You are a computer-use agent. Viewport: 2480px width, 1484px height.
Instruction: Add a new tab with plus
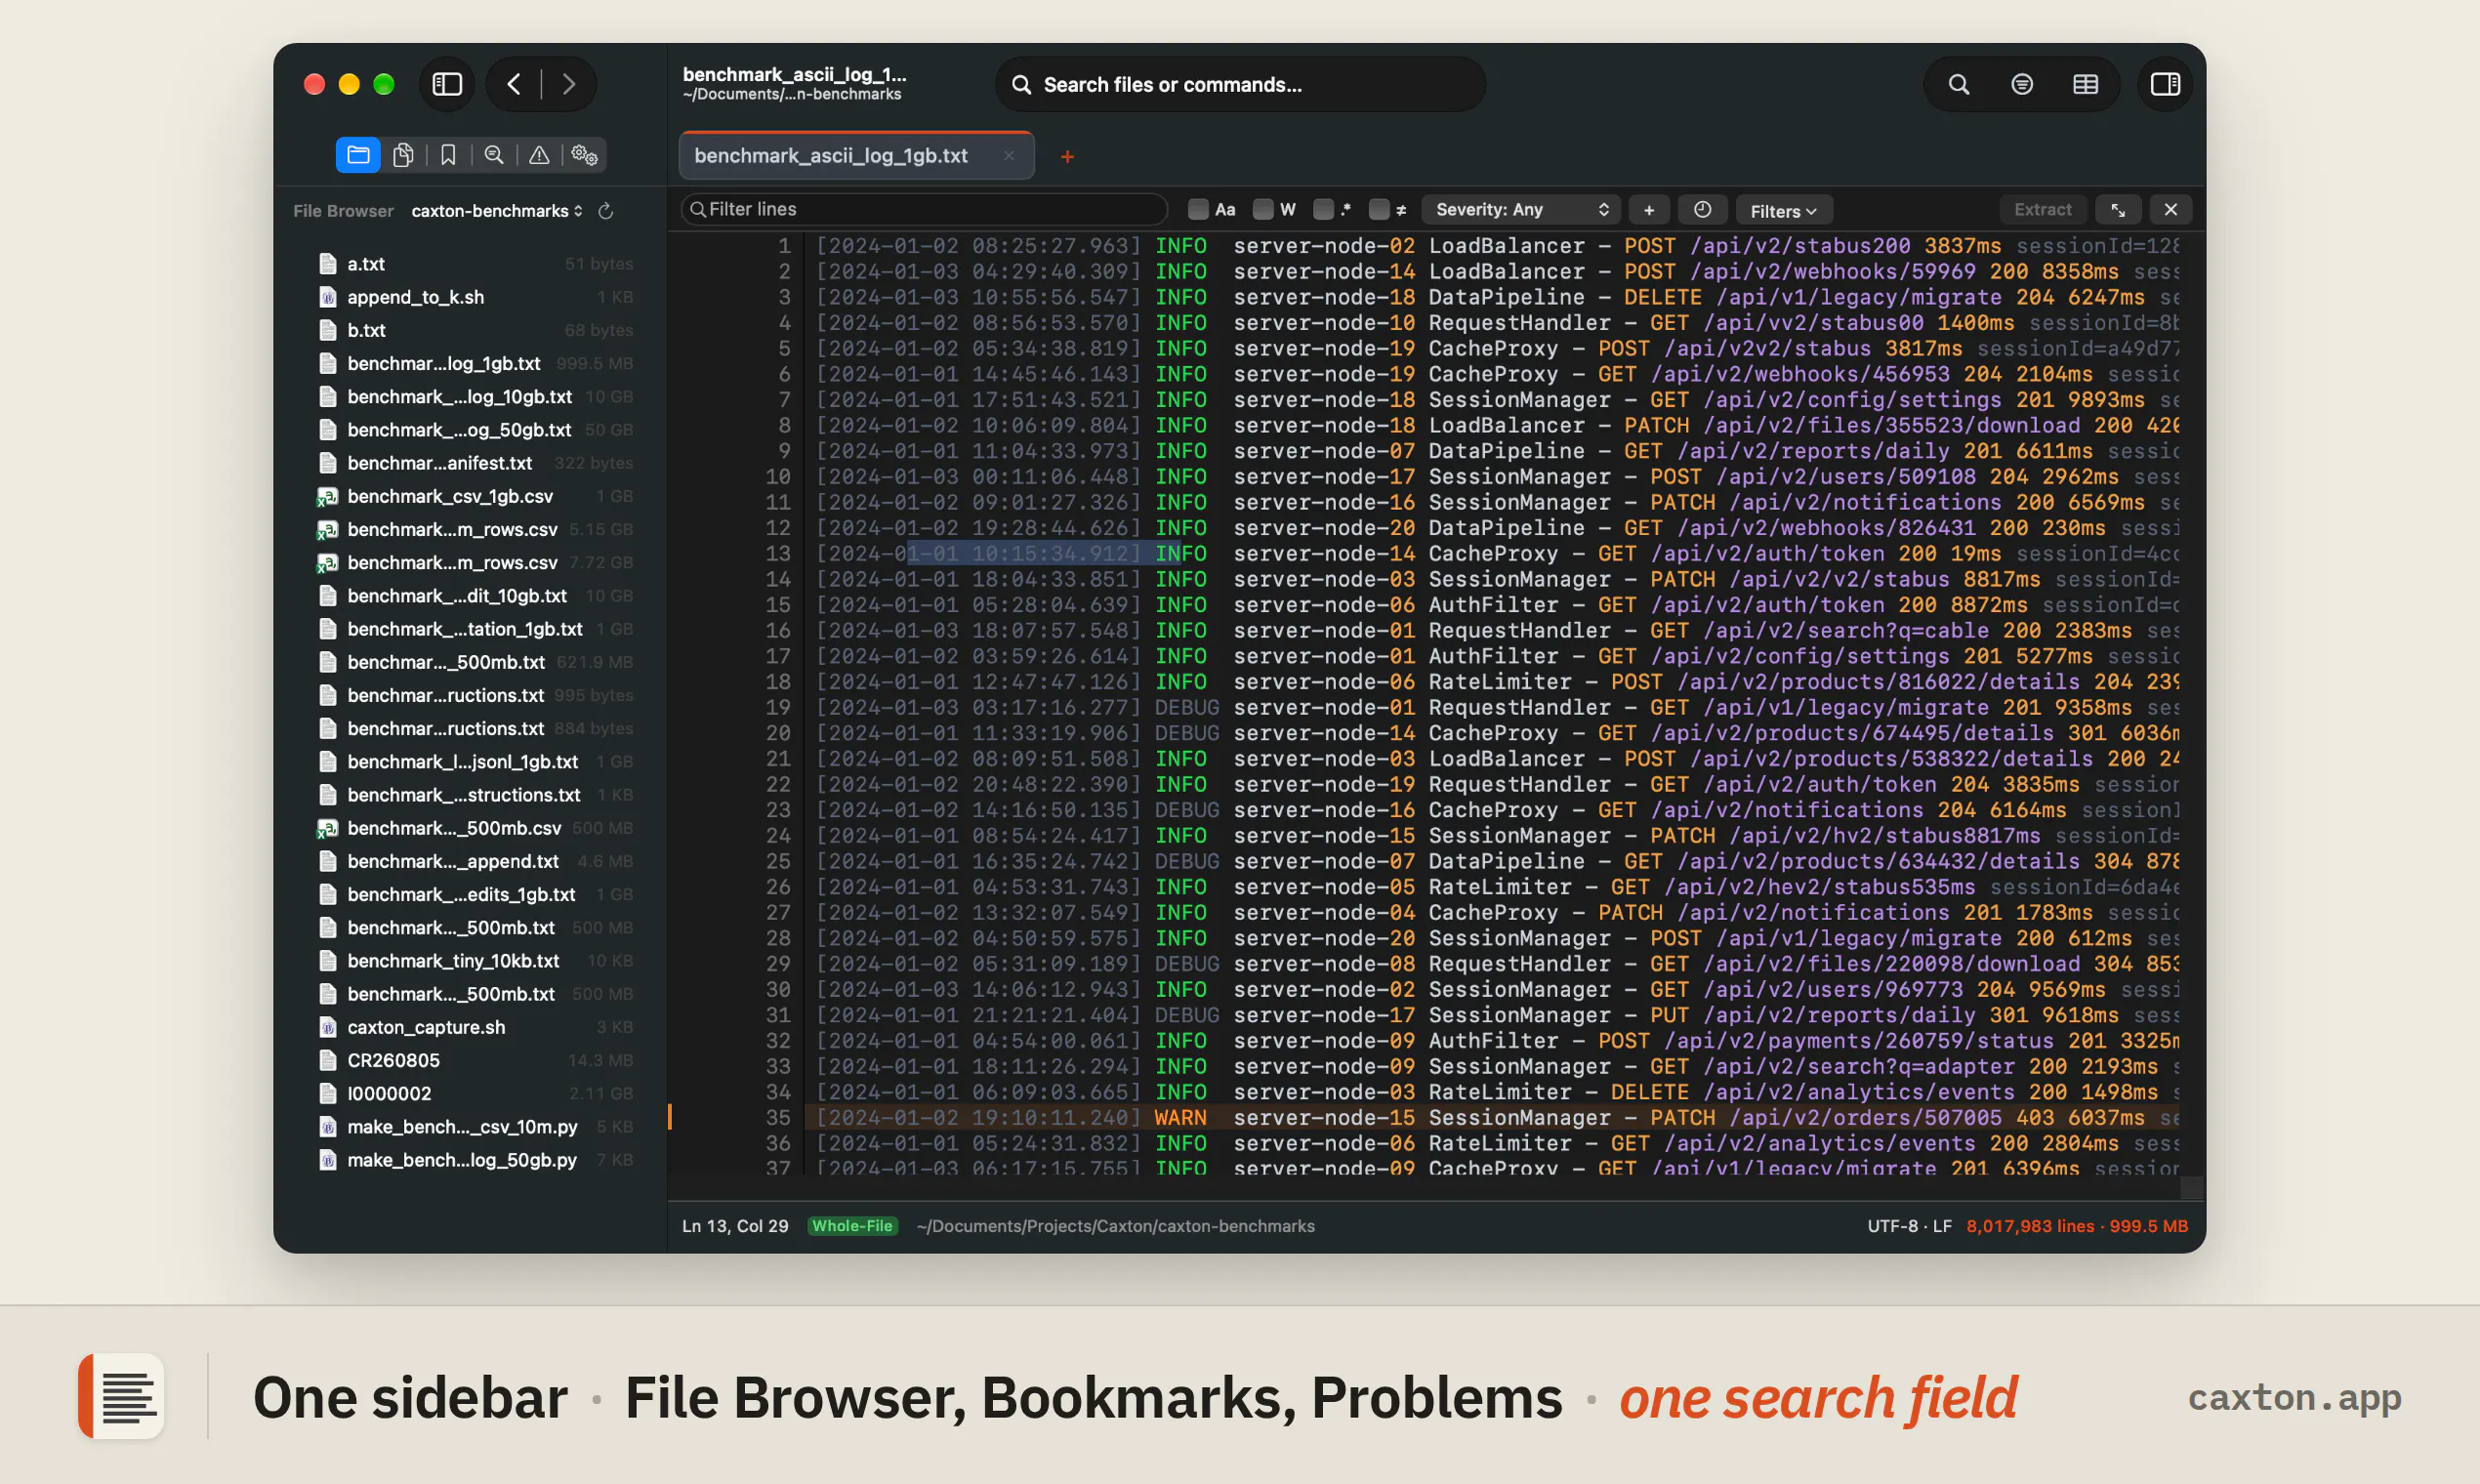click(1067, 157)
